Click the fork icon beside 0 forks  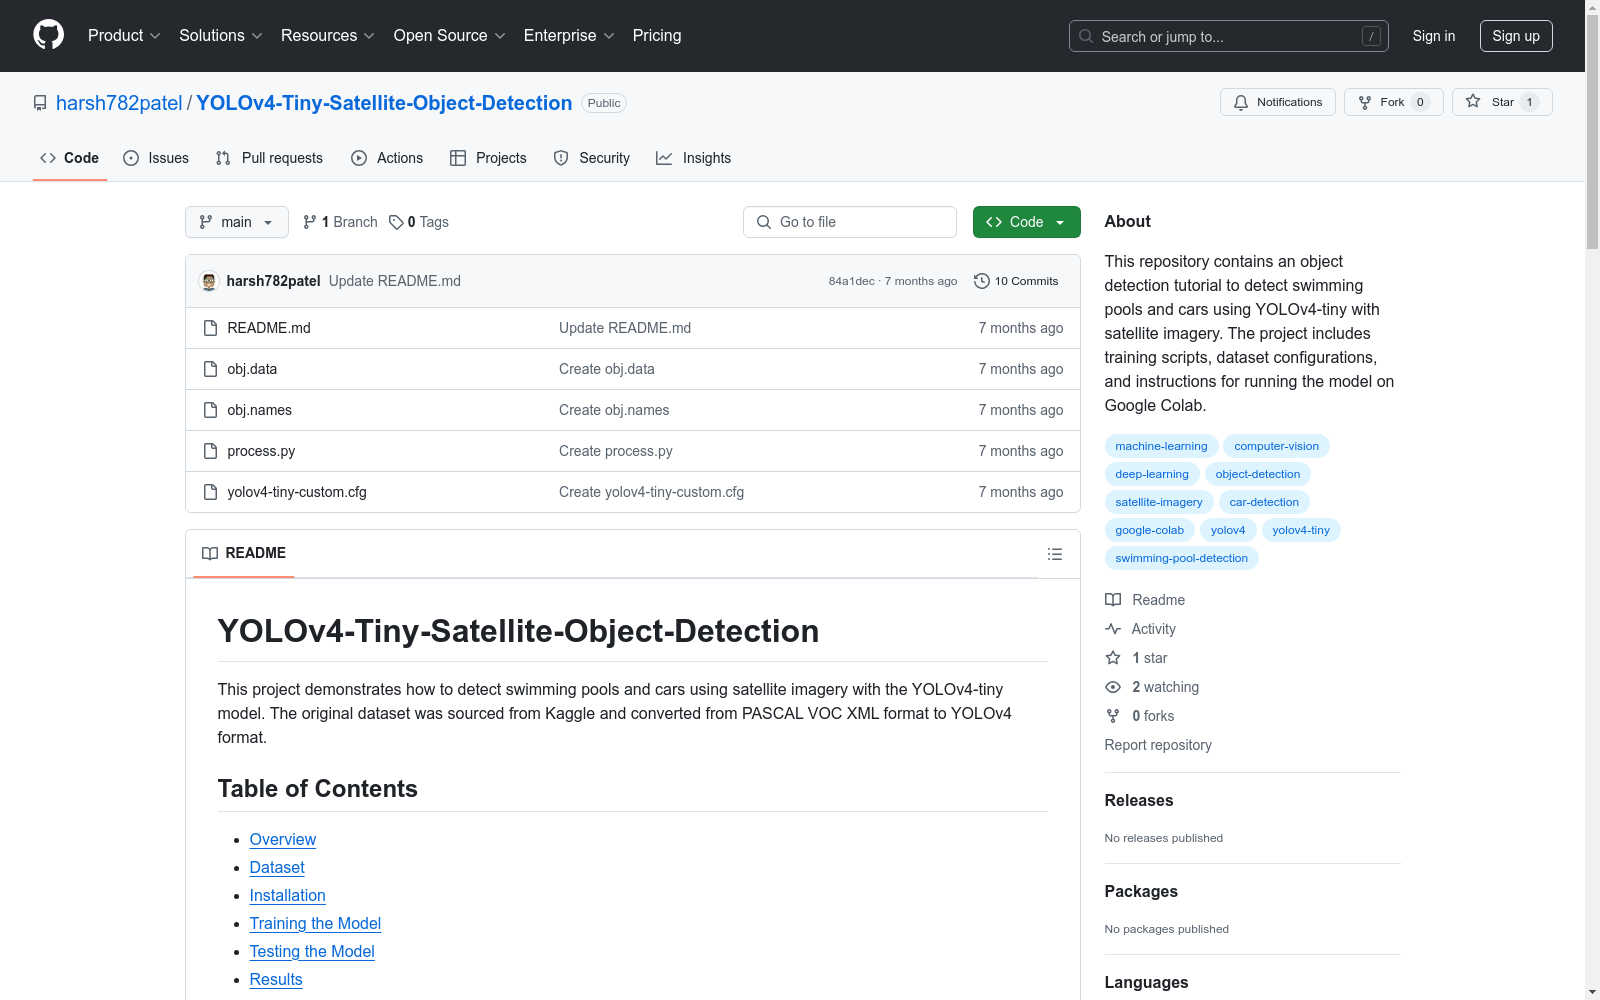click(x=1113, y=716)
